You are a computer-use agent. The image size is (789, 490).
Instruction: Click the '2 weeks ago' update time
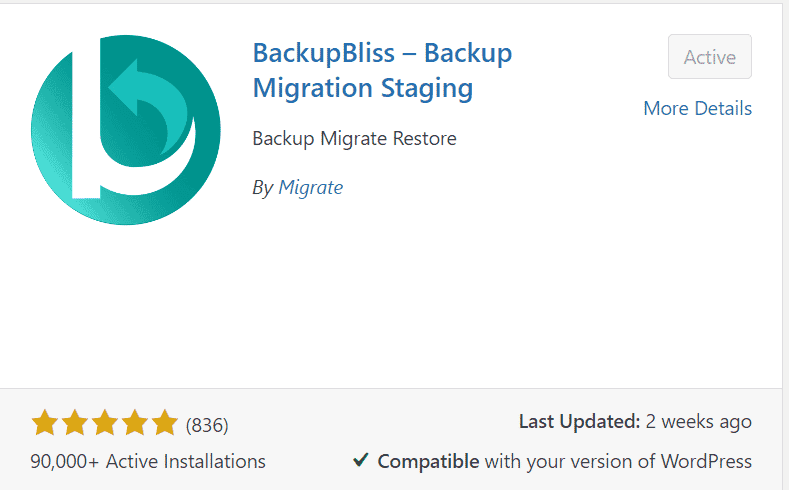[698, 422]
